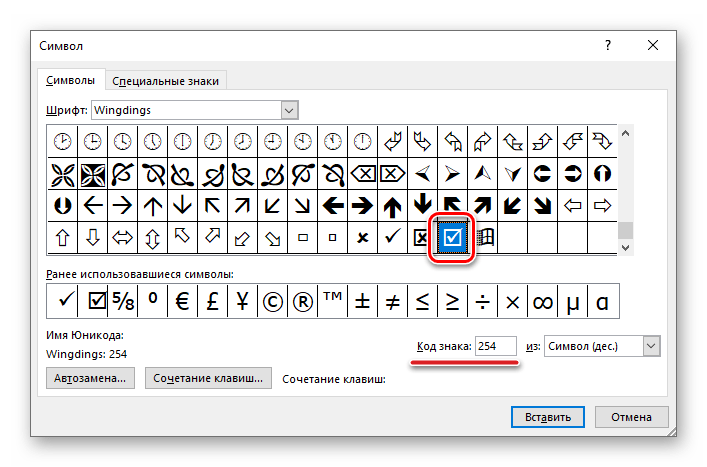Viewport: 707px width, 467px height.
Task: Click the not-equal ≠ recent symbol
Action: tap(392, 299)
